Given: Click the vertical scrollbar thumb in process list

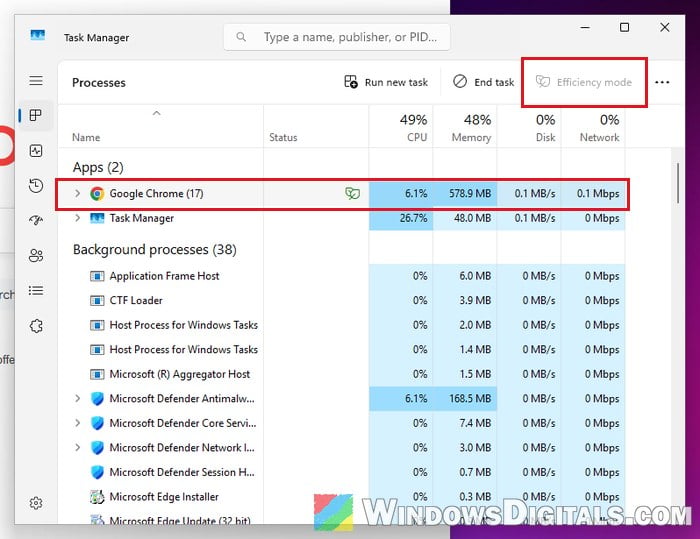Looking at the screenshot, I should pyautogui.click(x=678, y=183).
